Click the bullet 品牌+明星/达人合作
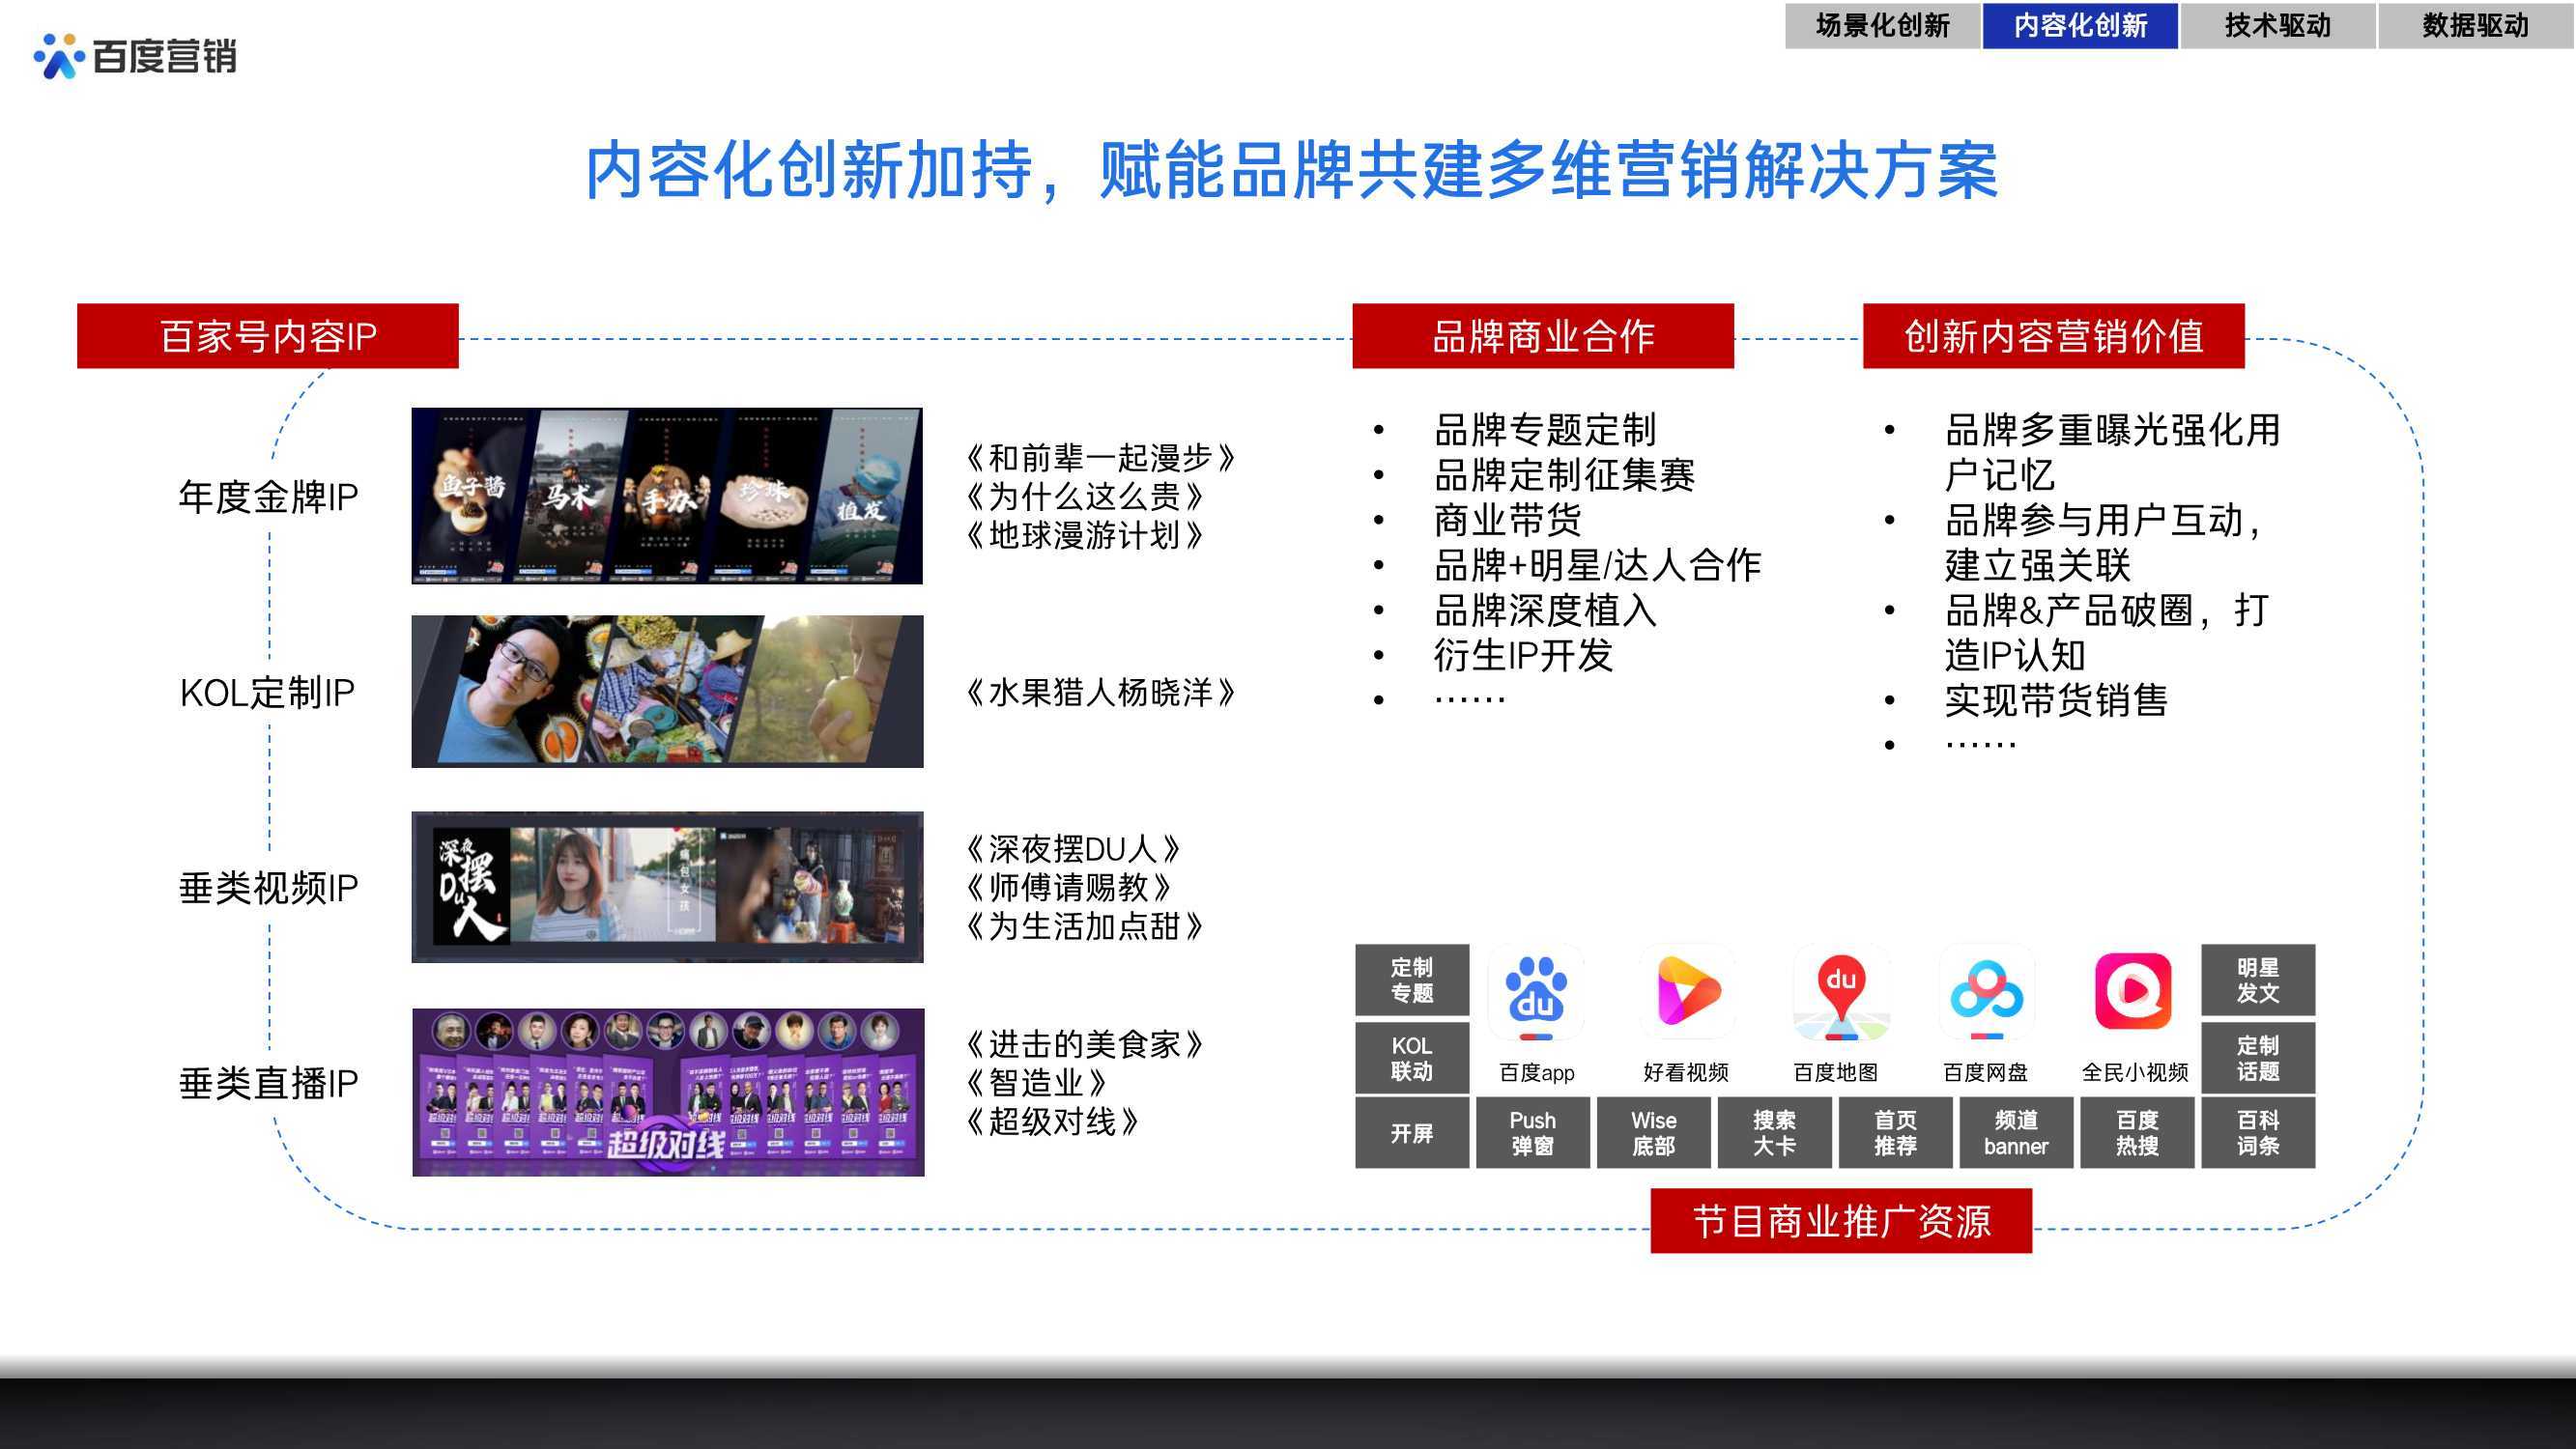 point(1598,565)
